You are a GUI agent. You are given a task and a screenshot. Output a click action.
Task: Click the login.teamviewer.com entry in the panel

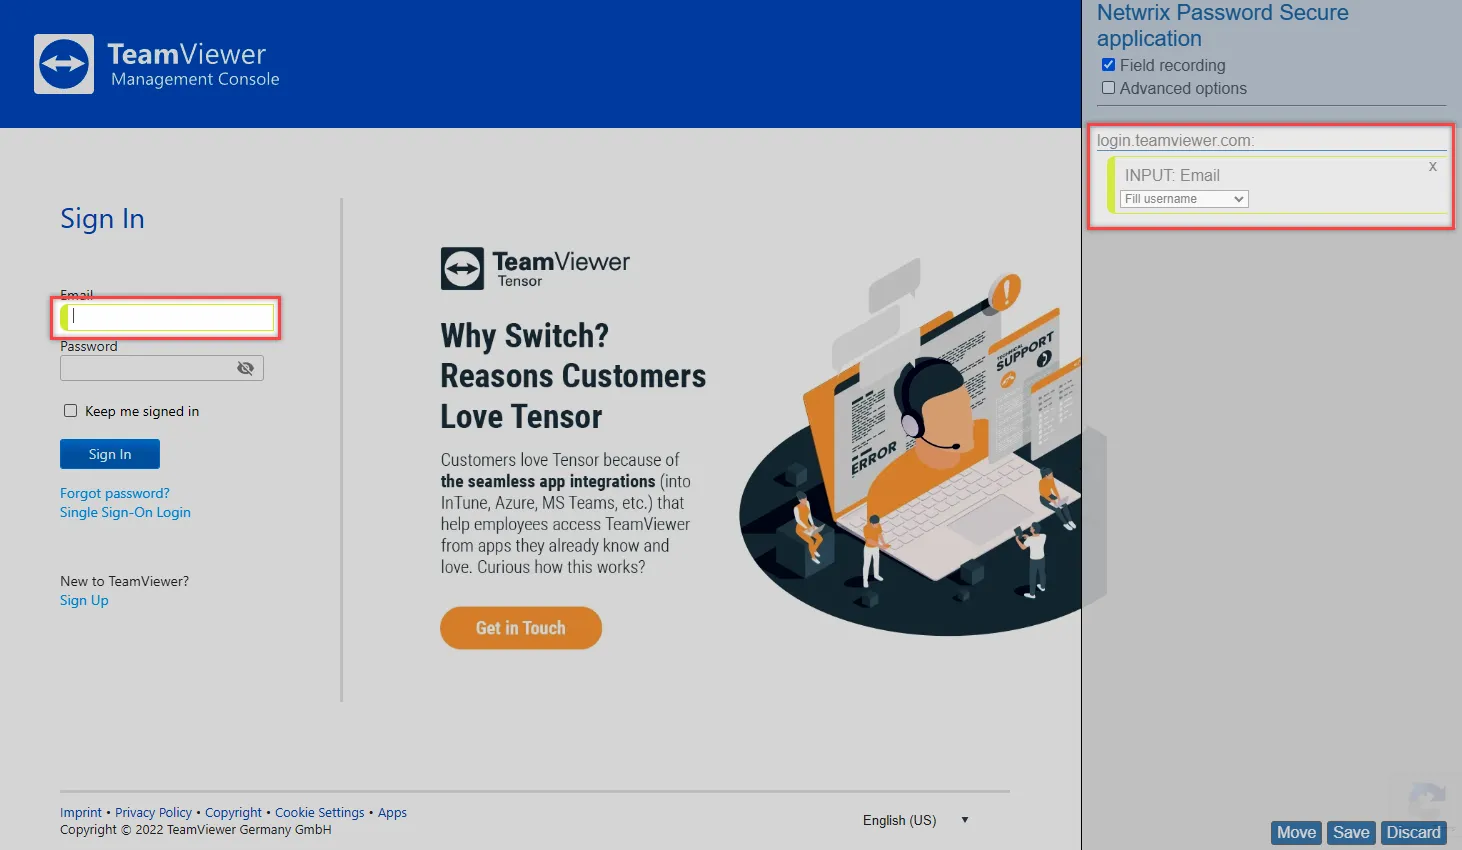click(x=1175, y=141)
